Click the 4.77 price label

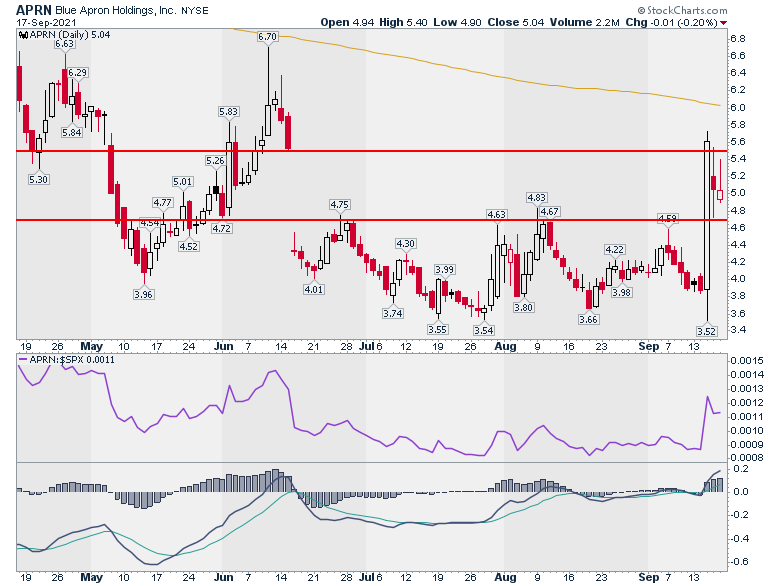[162, 202]
